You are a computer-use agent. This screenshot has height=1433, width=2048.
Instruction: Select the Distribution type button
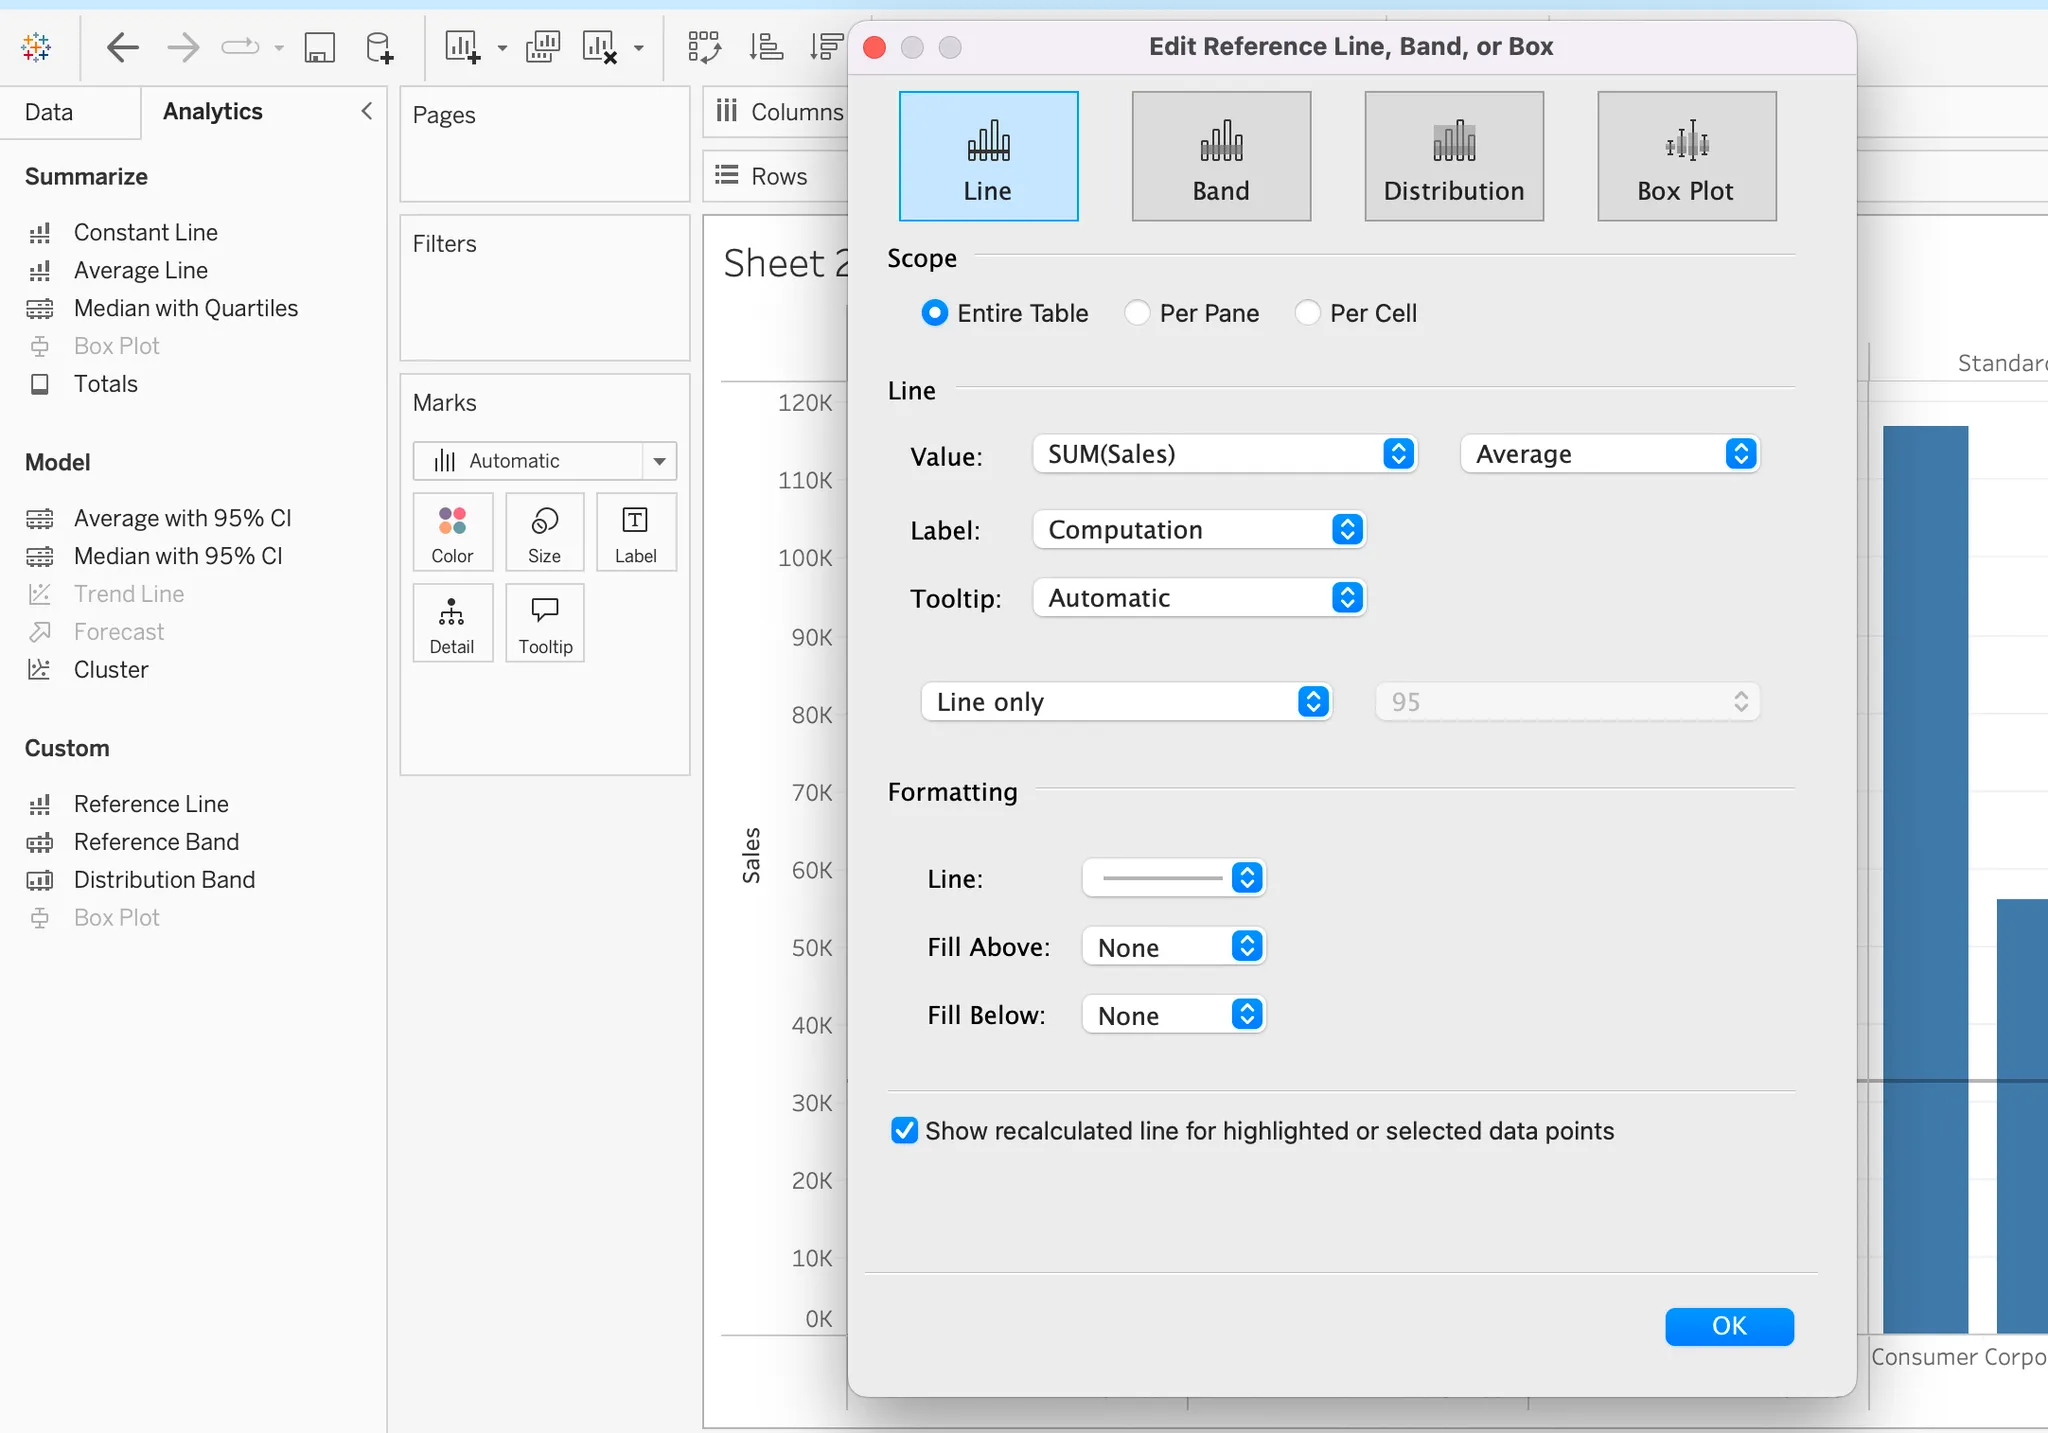point(1454,156)
